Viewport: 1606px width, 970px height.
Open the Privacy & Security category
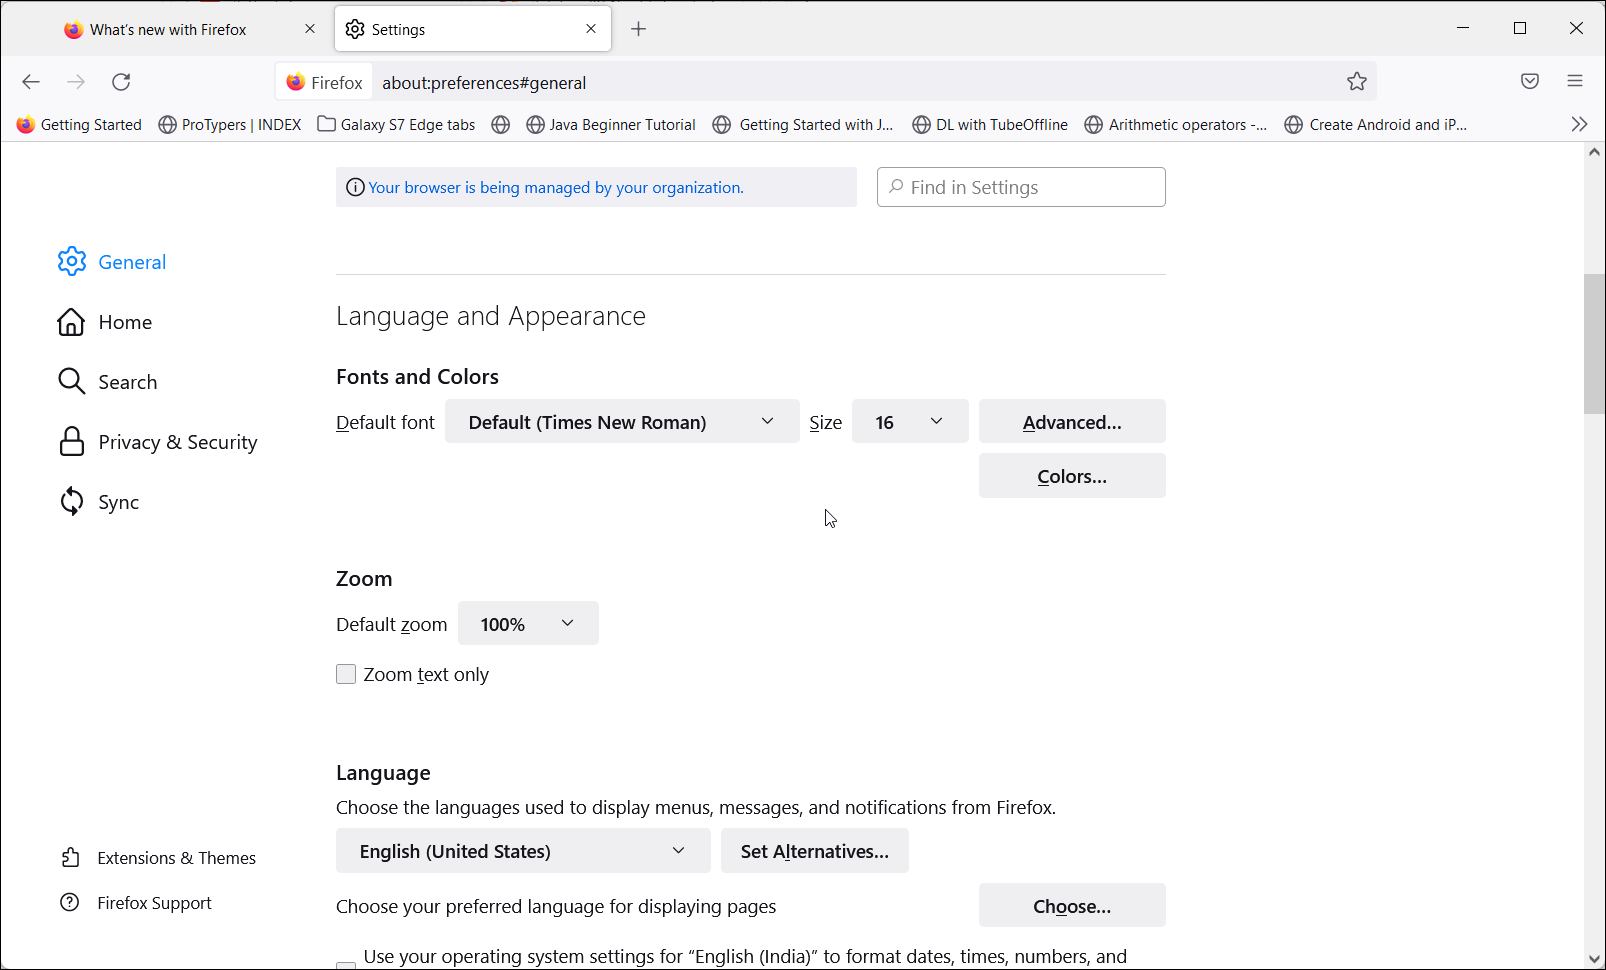[x=177, y=442]
